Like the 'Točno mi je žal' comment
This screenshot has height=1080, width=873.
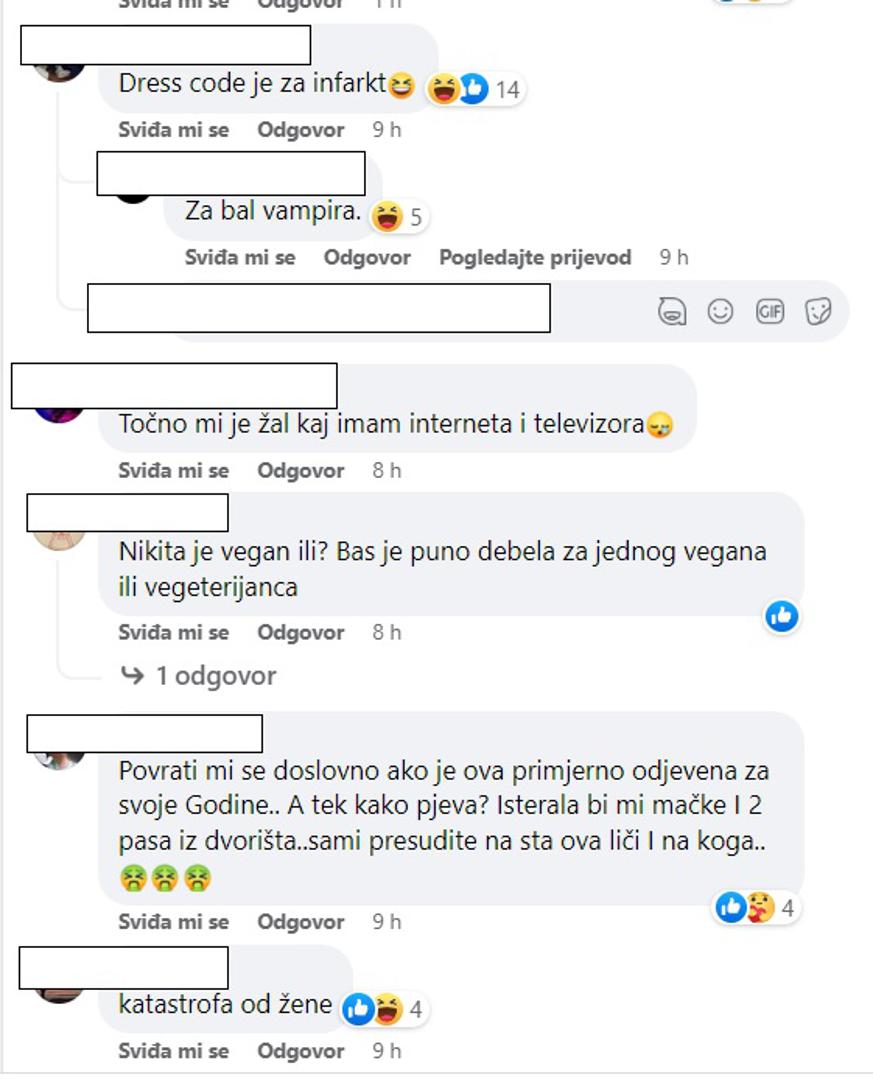tap(174, 470)
